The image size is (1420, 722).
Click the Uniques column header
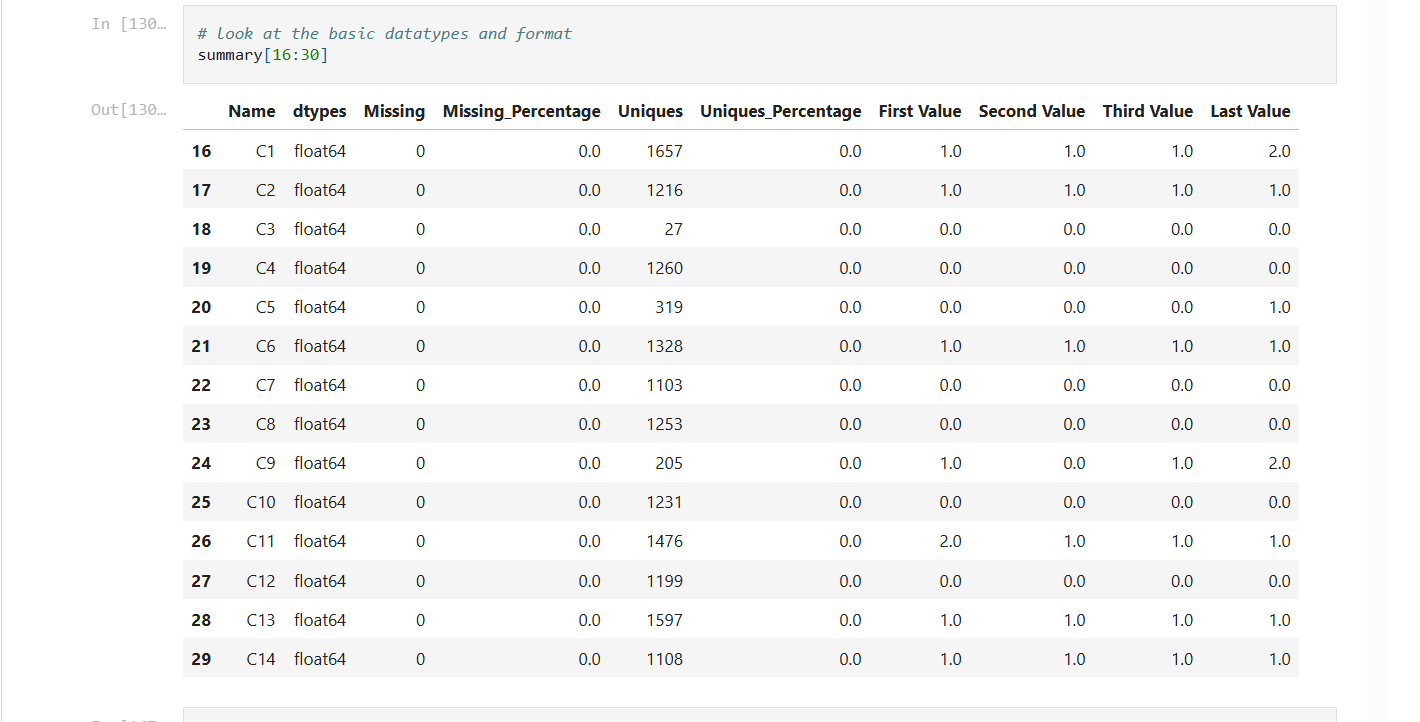click(x=650, y=111)
